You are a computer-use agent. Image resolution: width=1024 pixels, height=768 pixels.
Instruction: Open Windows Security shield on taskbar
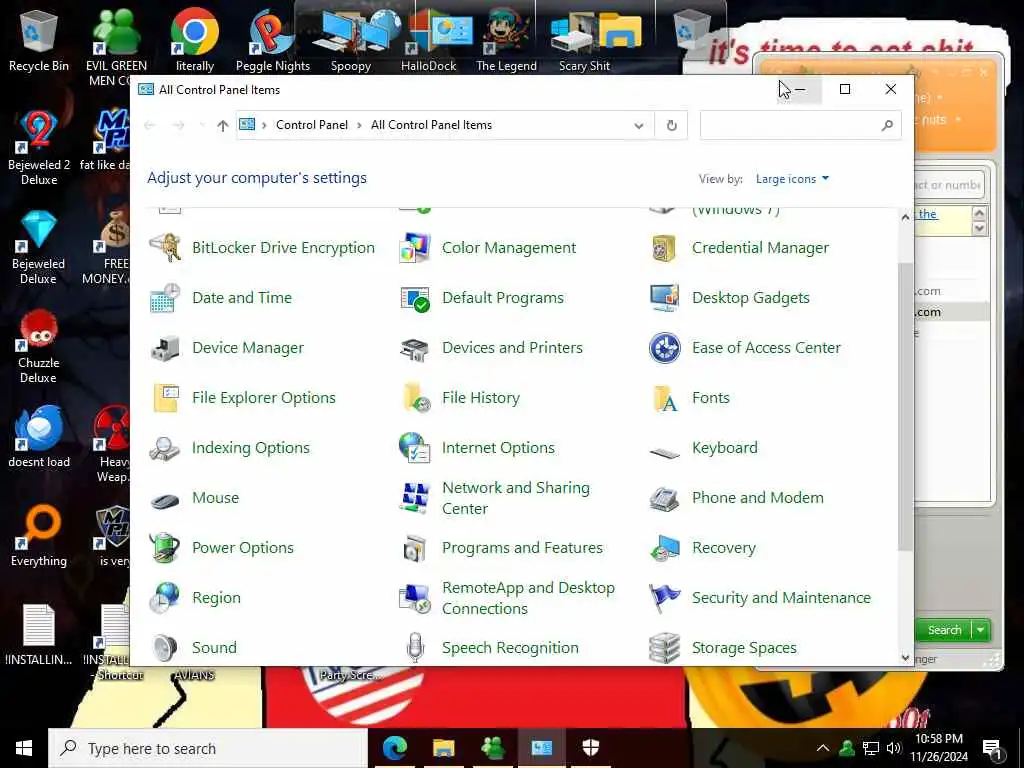coord(590,748)
